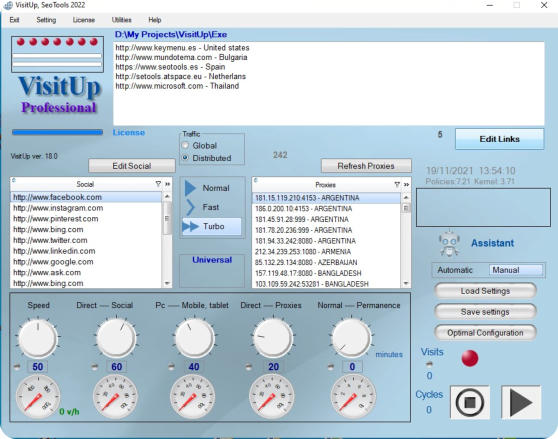
Task: Click the Save settings button
Action: 485,312
